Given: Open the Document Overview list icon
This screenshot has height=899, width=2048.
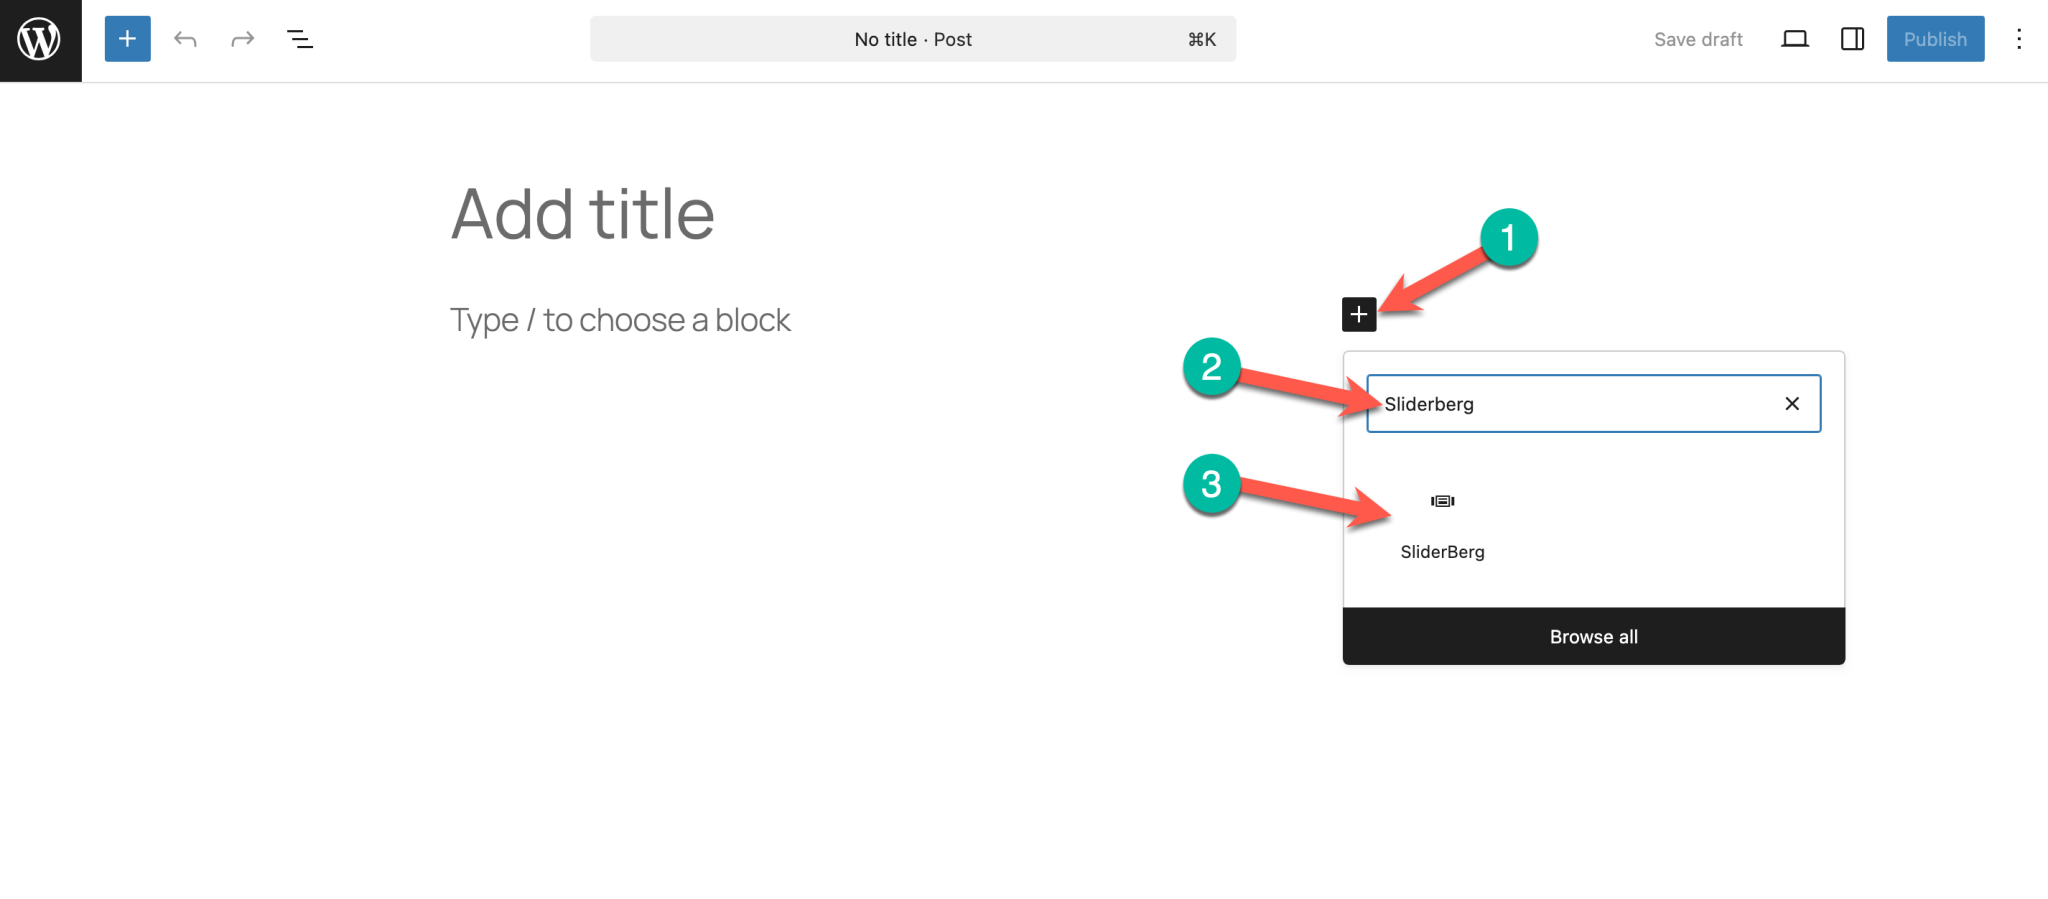Looking at the screenshot, I should (299, 39).
